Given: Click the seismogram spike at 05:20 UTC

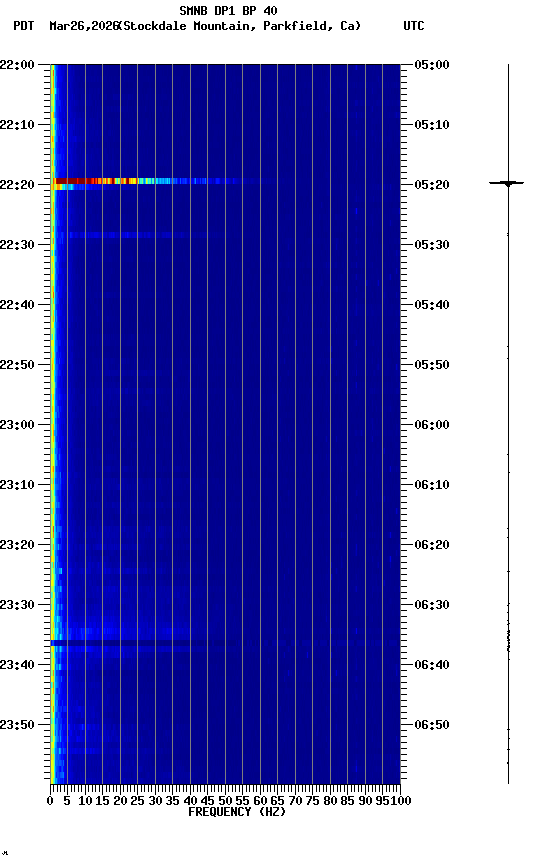Looking at the screenshot, I should pyautogui.click(x=507, y=183).
